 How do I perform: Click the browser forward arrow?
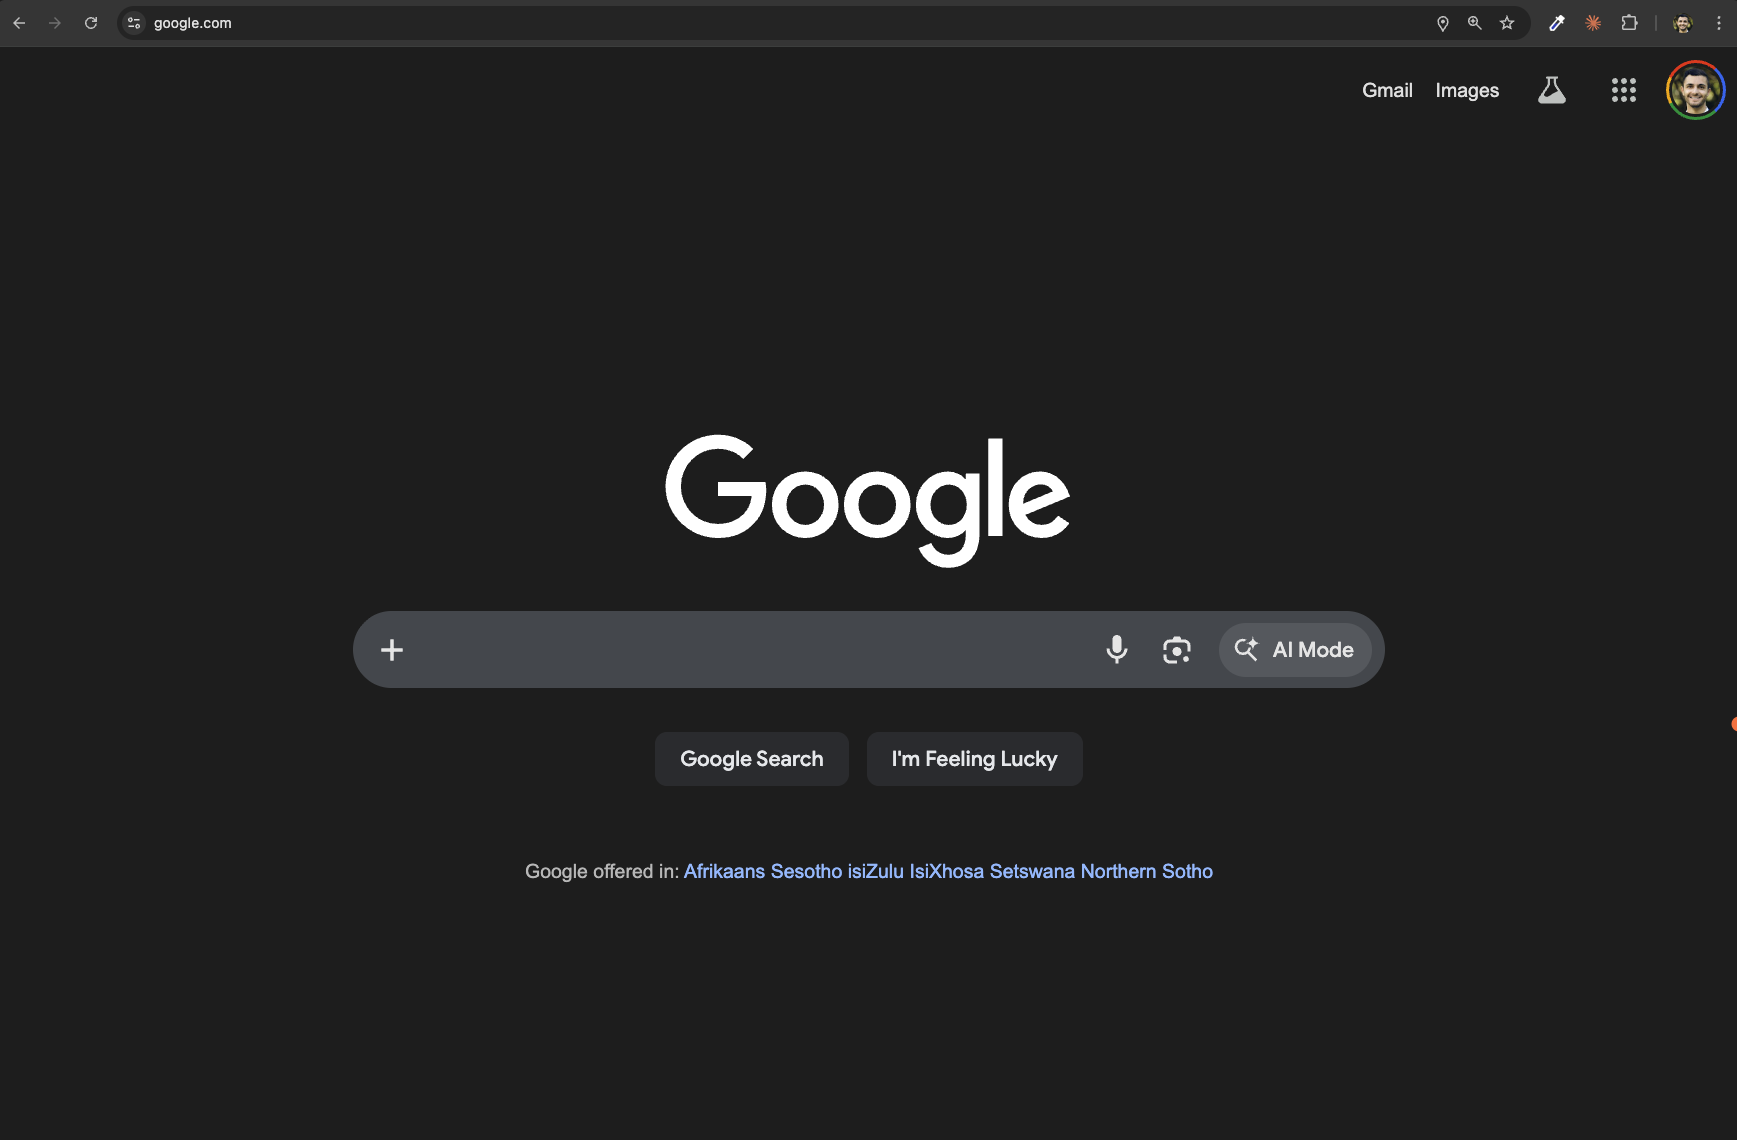[55, 23]
